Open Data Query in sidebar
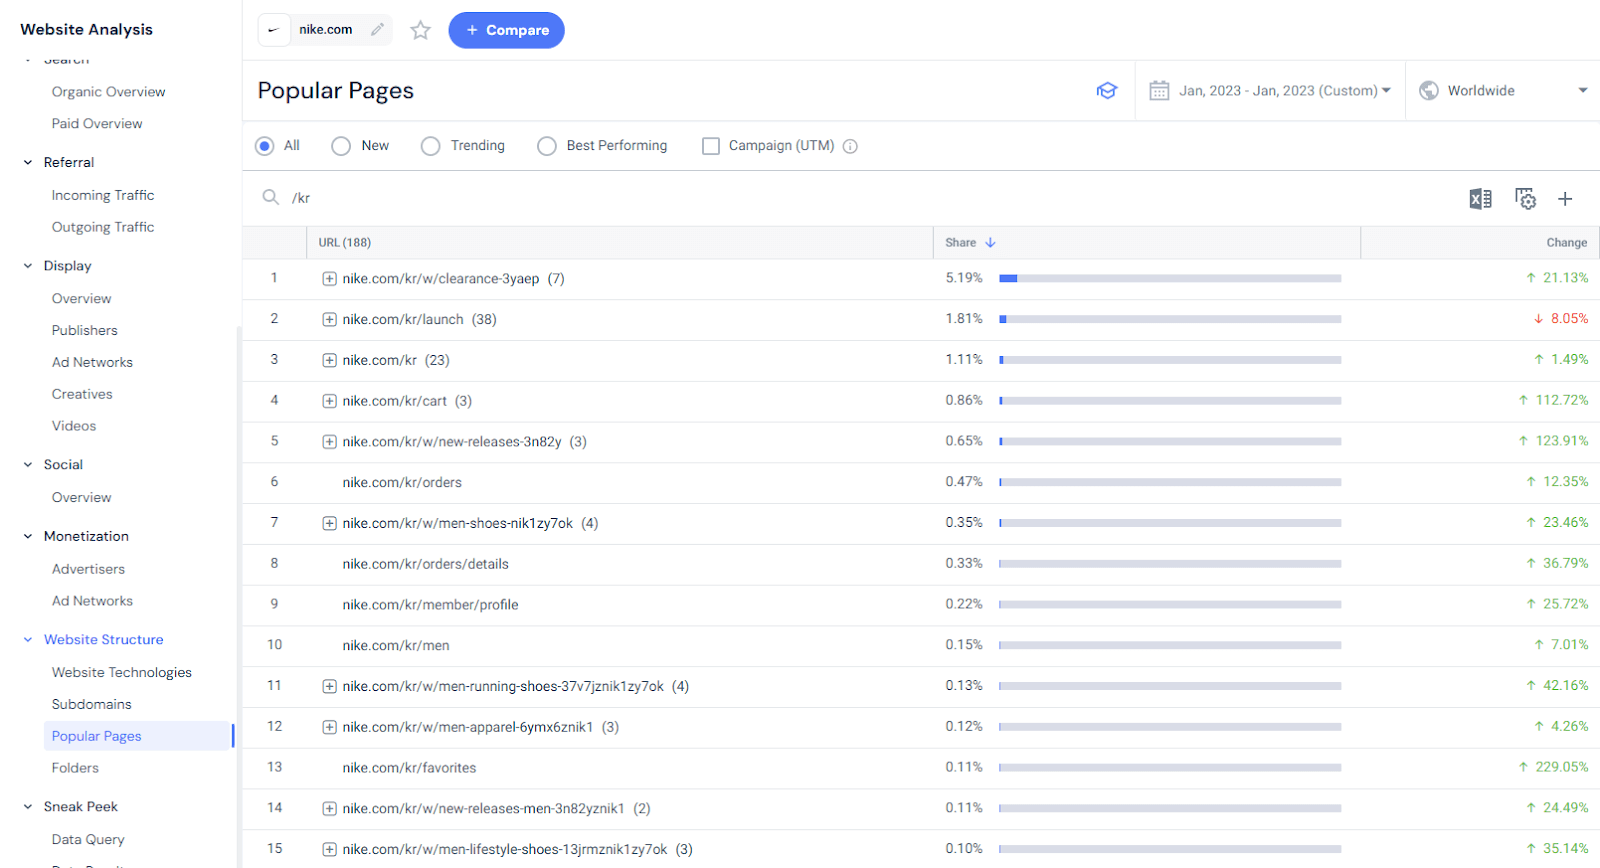Screen dimensions: 1600x868 88,839
